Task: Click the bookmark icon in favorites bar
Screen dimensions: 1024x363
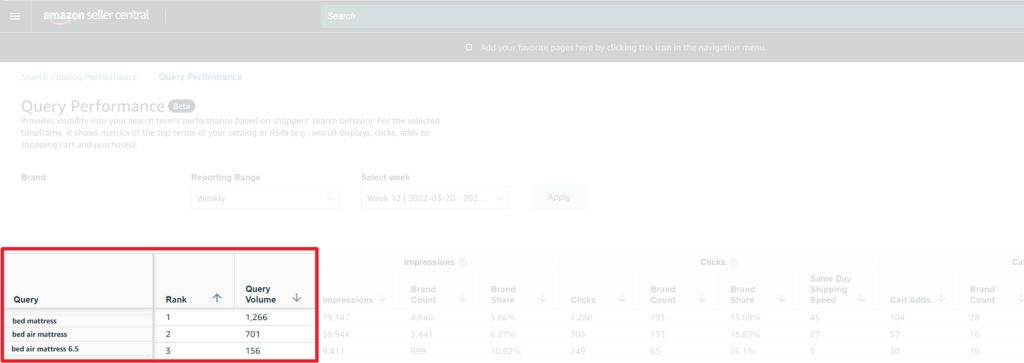Action: pyautogui.click(x=469, y=48)
